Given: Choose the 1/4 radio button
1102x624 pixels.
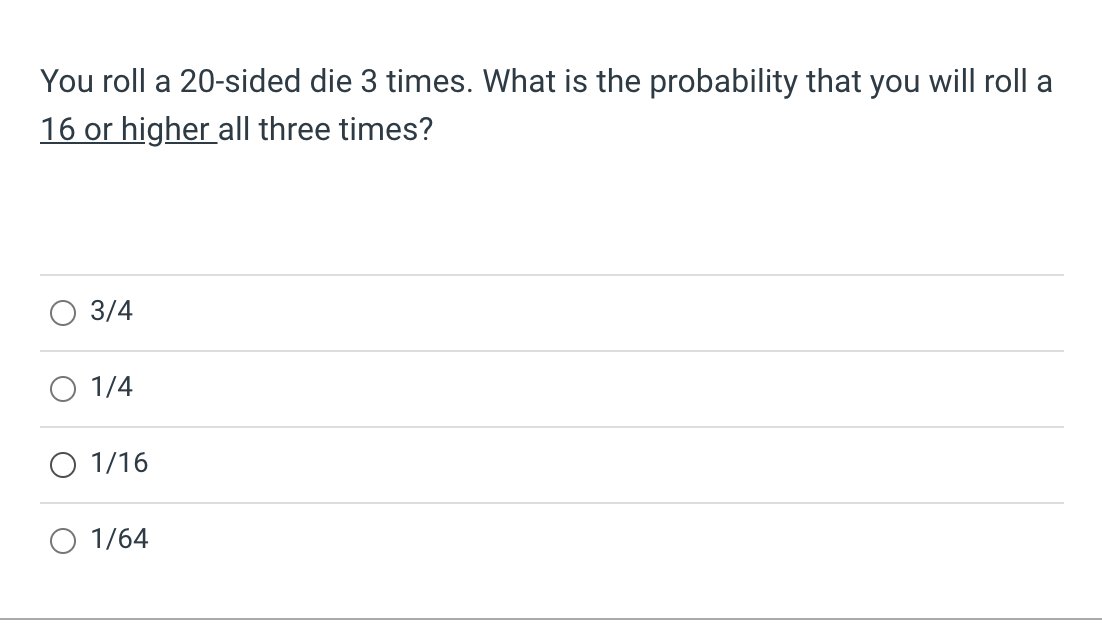Looking at the screenshot, I should pos(63,389).
